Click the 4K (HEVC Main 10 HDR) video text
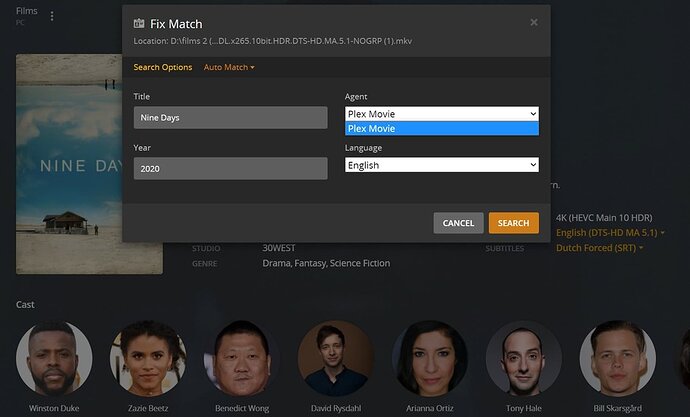Viewport: 690px width, 417px height. tap(604, 218)
